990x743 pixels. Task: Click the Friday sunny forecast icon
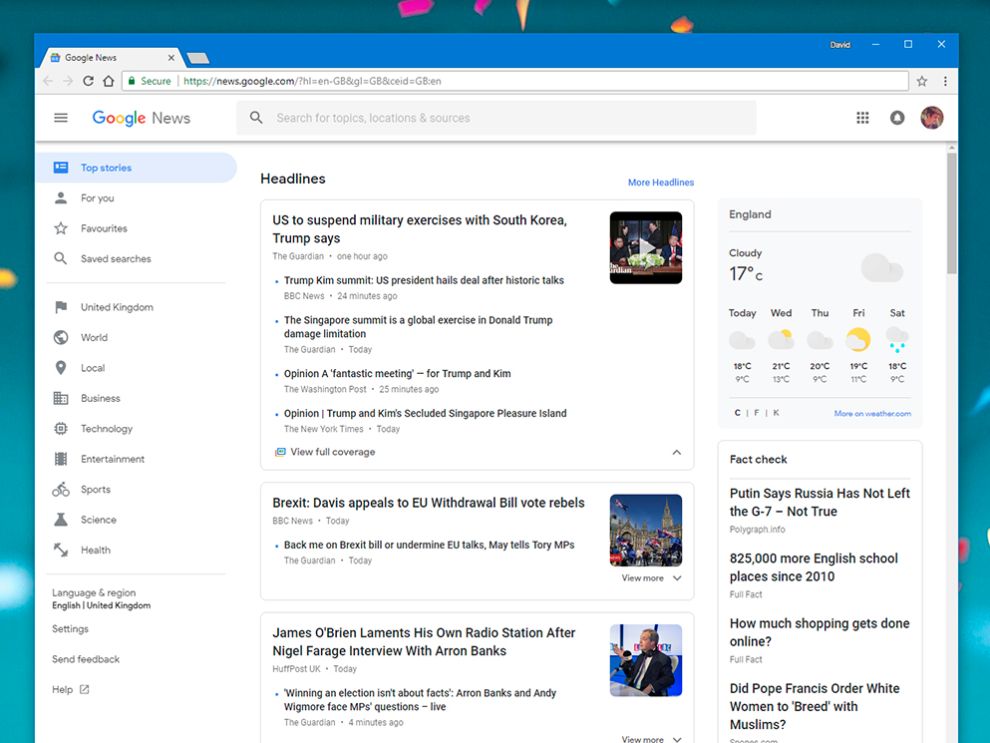click(x=858, y=340)
